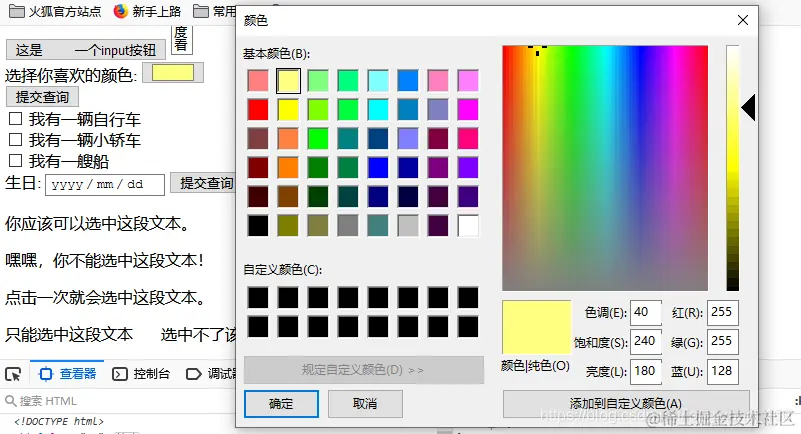Click the 蓝(U) blue value field

pyautogui.click(x=722, y=371)
